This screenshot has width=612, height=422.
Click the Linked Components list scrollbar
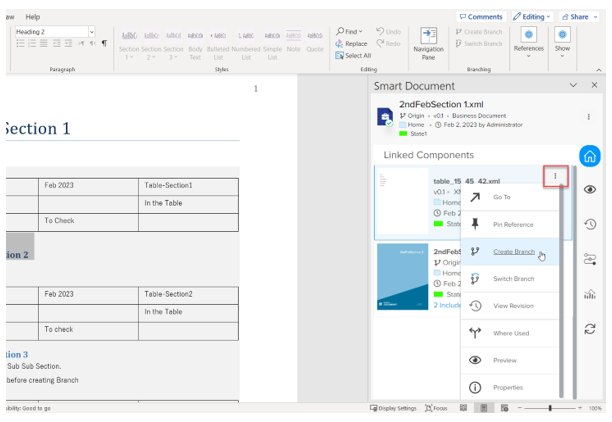coord(574,282)
